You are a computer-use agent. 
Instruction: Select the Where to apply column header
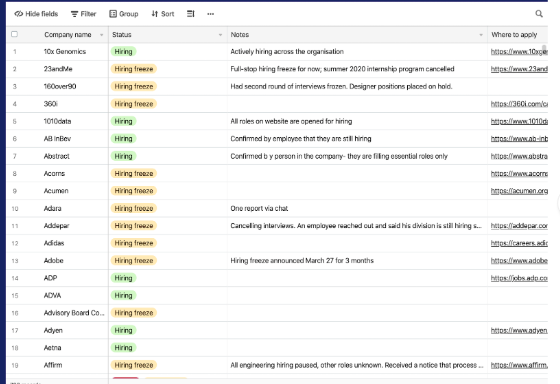(518, 35)
